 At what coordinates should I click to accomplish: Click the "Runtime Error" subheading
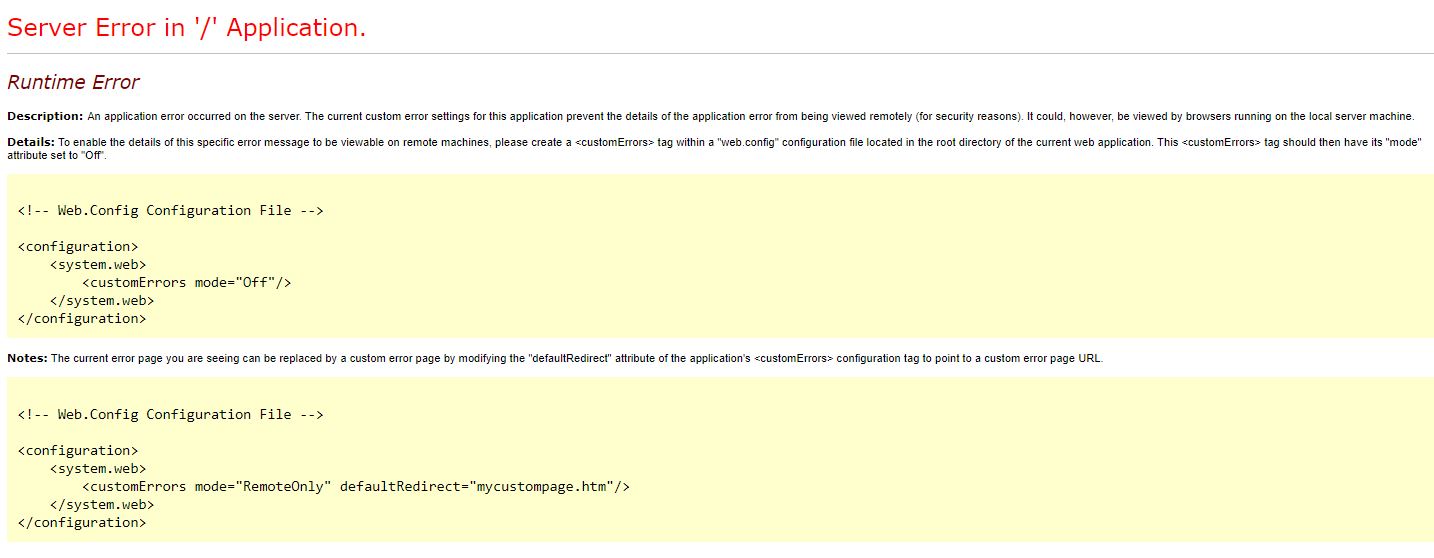[73, 82]
